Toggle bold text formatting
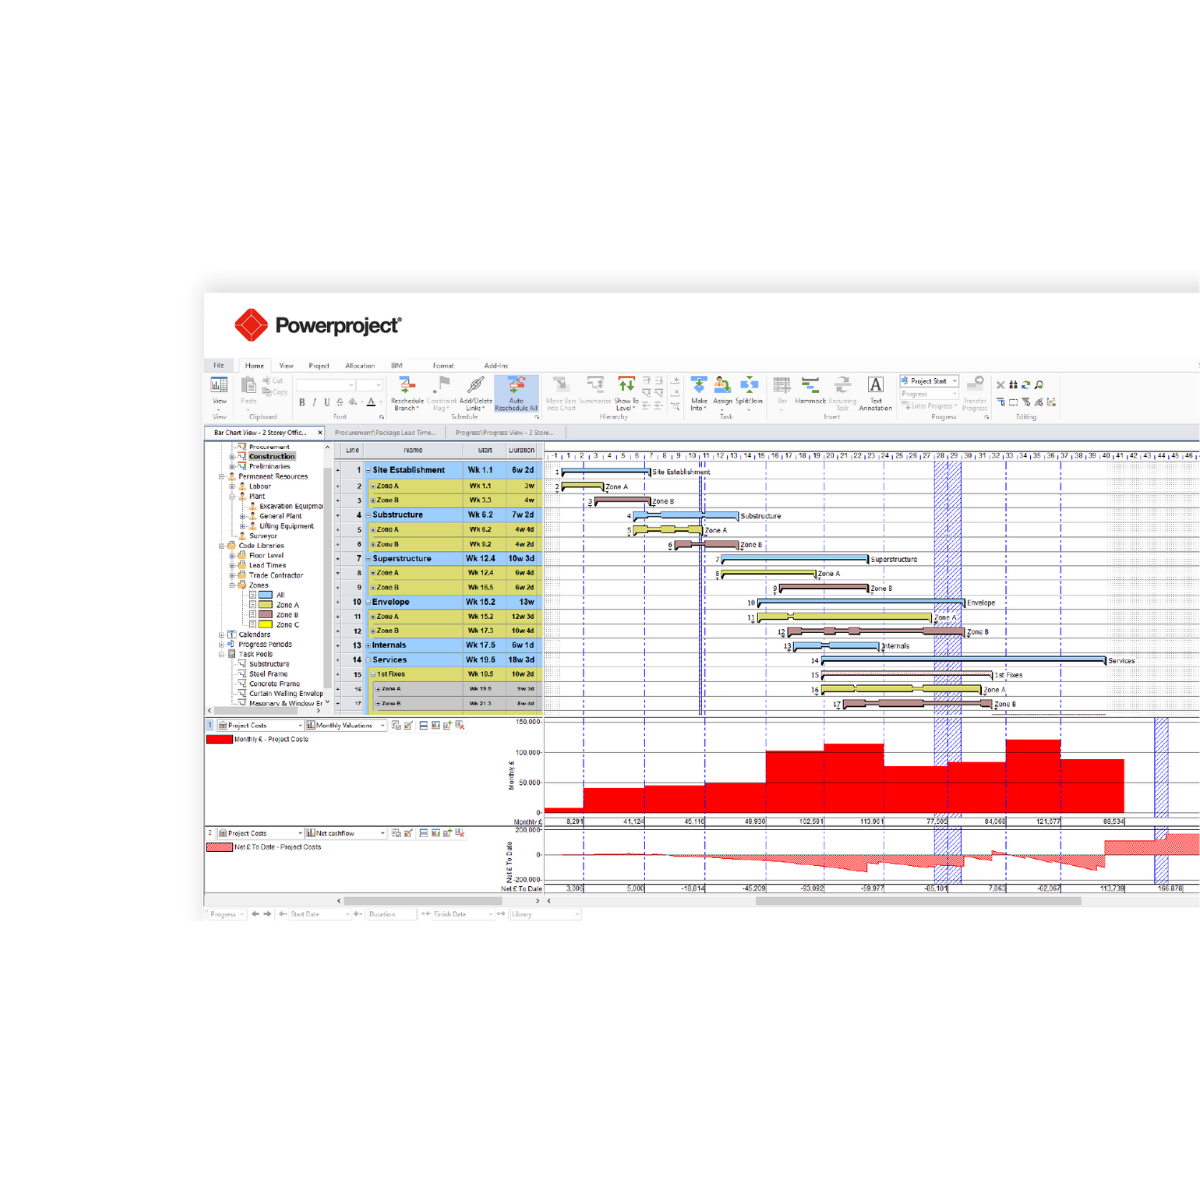Viewport: 1200px width, 1200px height. [x=302, y=402]
